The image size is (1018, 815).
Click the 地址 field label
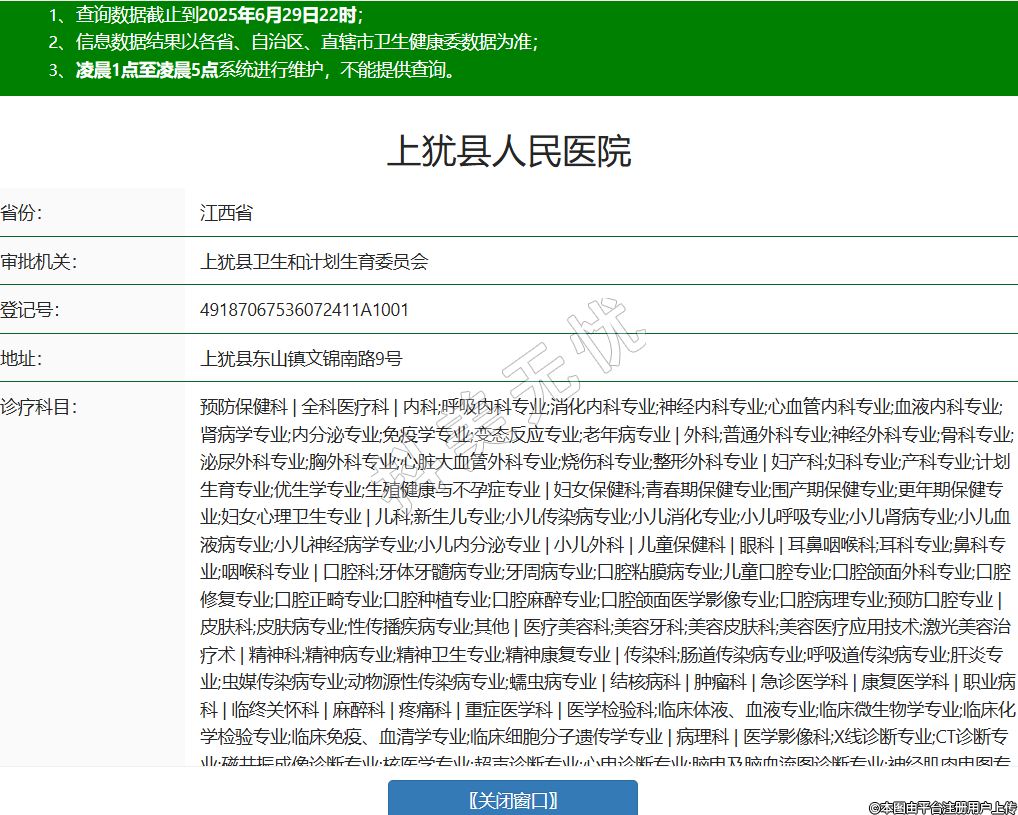coord(21,359)
